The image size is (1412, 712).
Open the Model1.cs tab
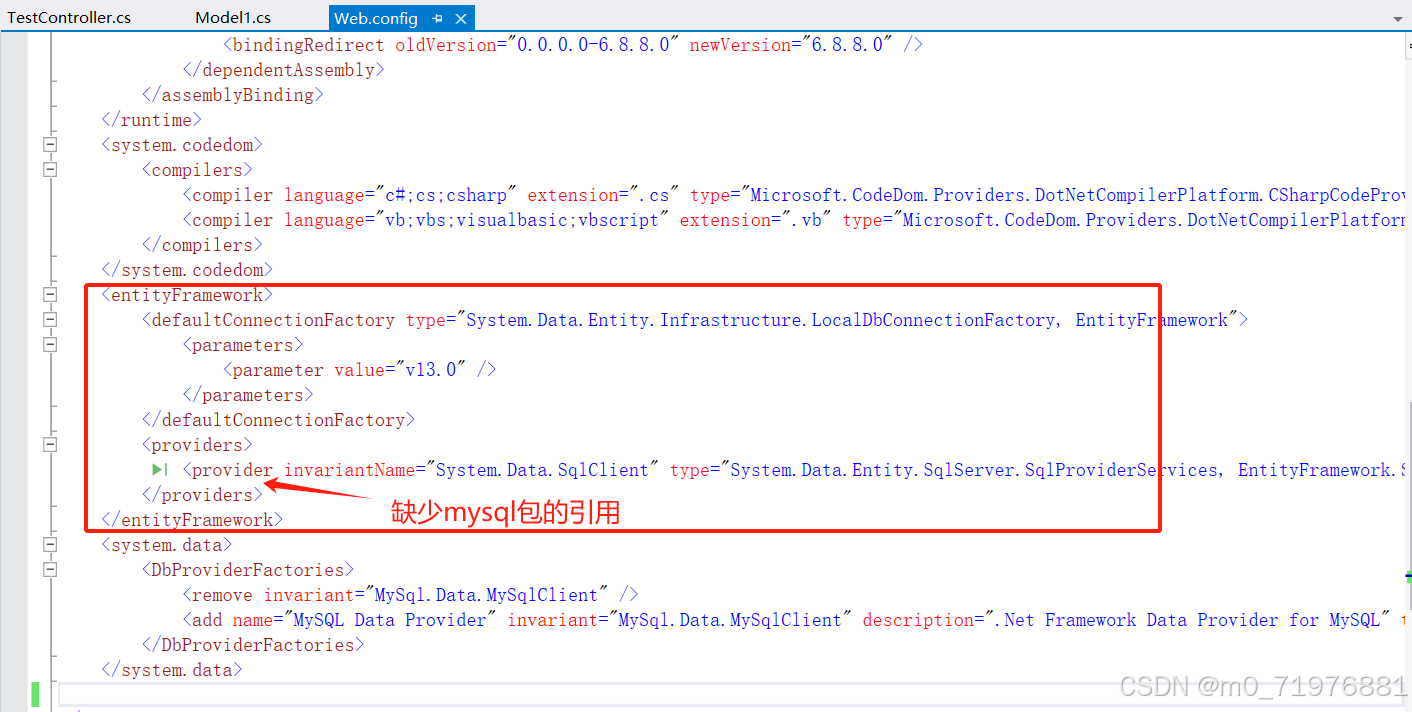coord(232,17)
